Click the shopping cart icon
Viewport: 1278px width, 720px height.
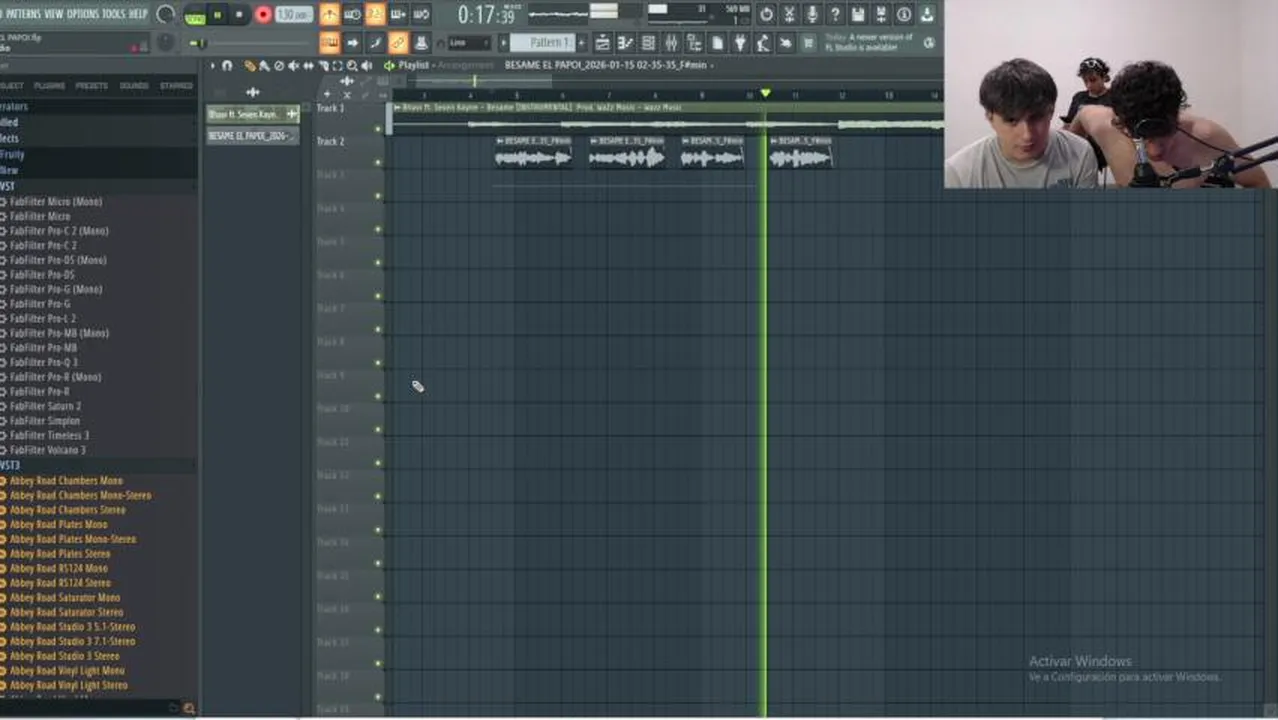pyautogui.click(x=808, y=43)
